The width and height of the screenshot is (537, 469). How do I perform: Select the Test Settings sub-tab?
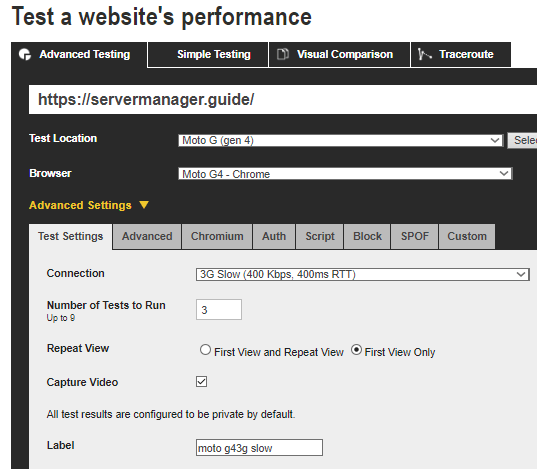pyautogui.click(x=71, y=236)
